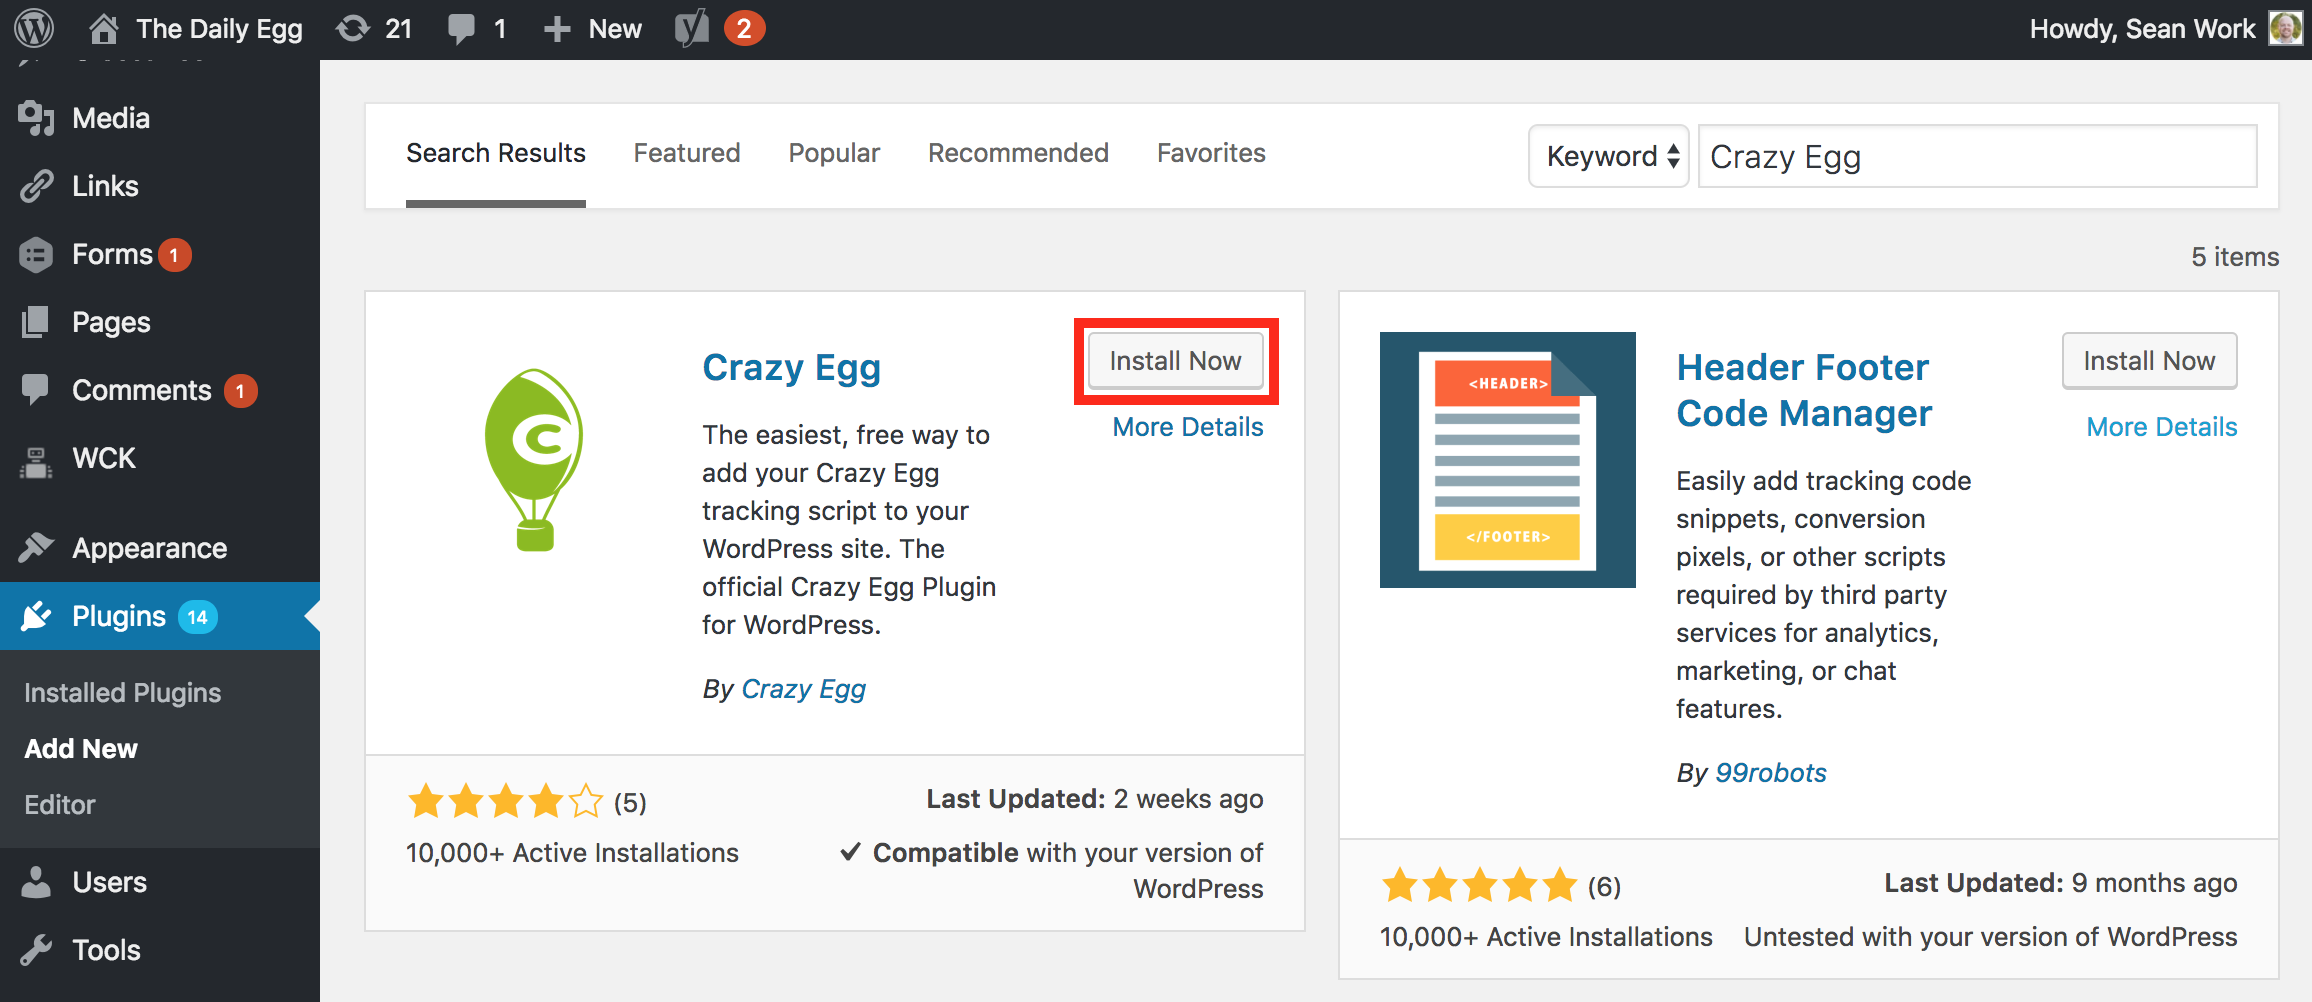Open The Daily Egg site home
This screenshot has height=1002, width=2312.
(x=196, y=29)
